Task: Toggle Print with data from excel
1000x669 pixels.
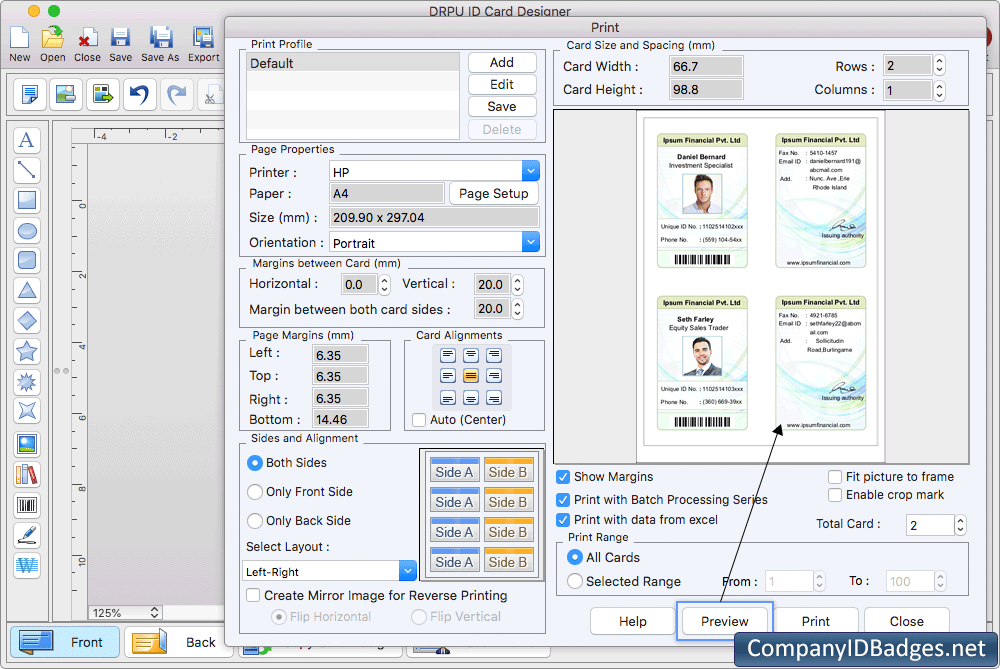Action: pyautogui.click(x=563, y=520)
